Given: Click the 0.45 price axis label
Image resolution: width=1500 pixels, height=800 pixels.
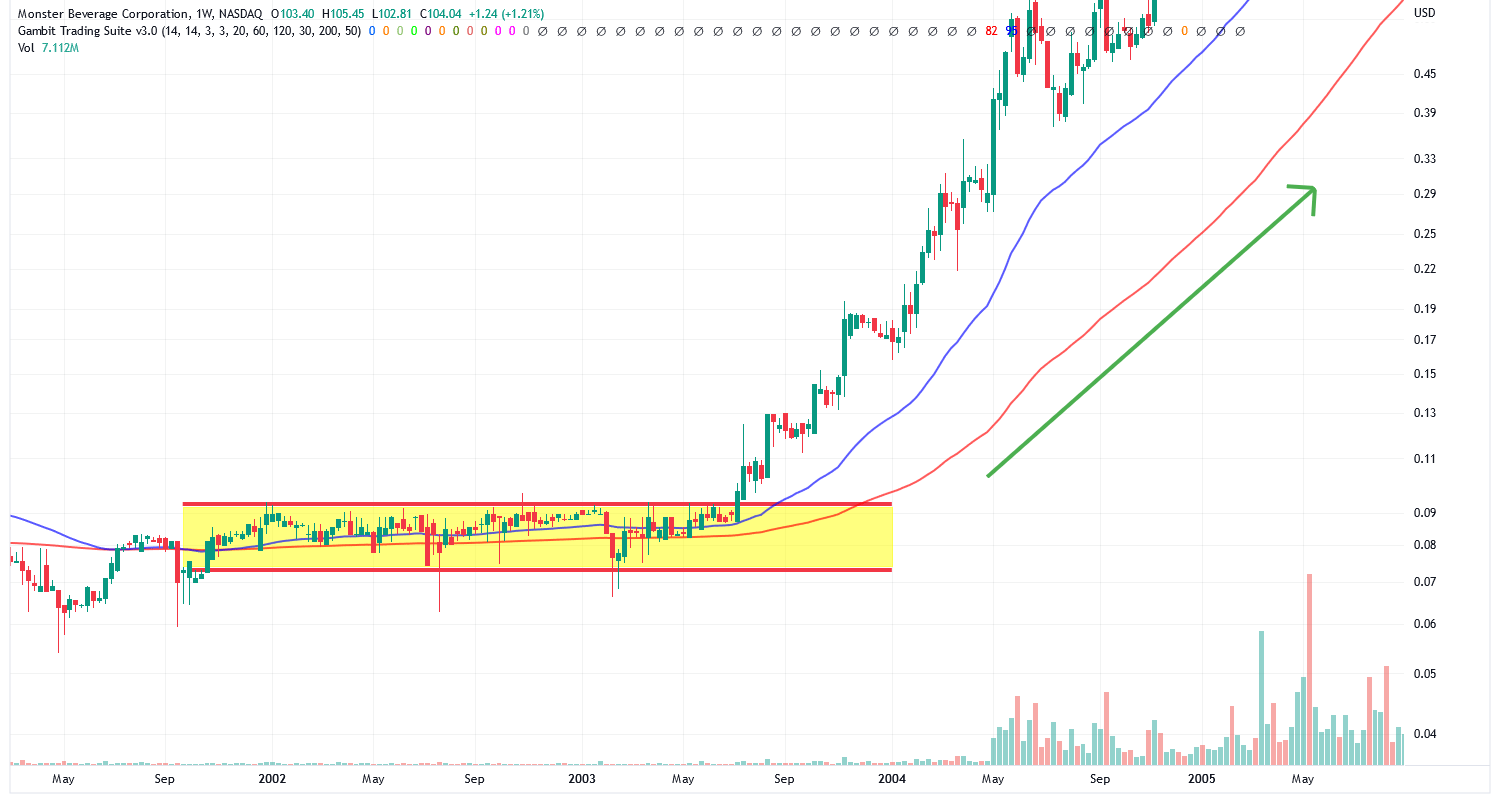Looking at the screenshot, I should click(x=1425, y=74).
